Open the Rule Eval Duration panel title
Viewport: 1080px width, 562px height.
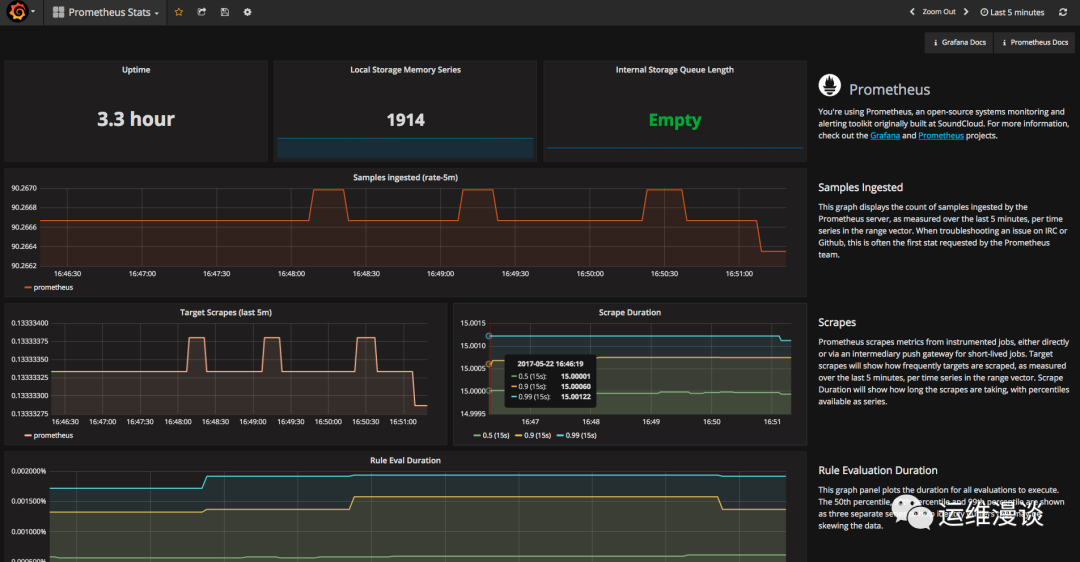[405, 461]
